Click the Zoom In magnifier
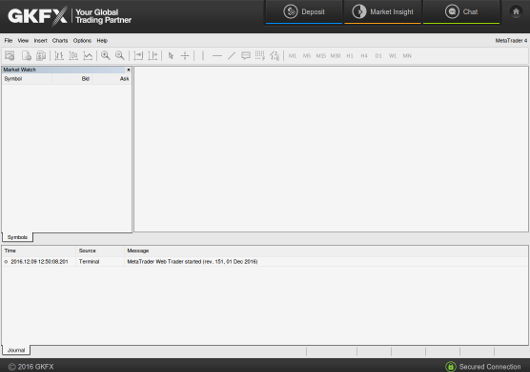530x372 pixels. pyautogui.click(x=105, y=56)
